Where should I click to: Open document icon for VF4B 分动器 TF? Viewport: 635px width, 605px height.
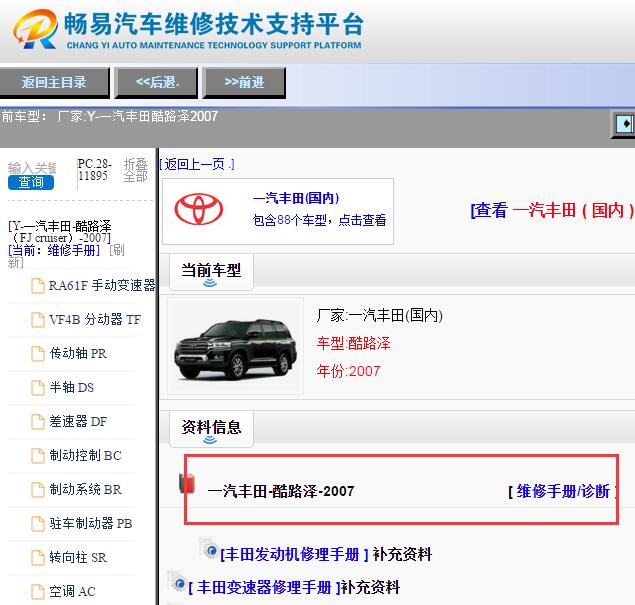[x=38, y=320]
